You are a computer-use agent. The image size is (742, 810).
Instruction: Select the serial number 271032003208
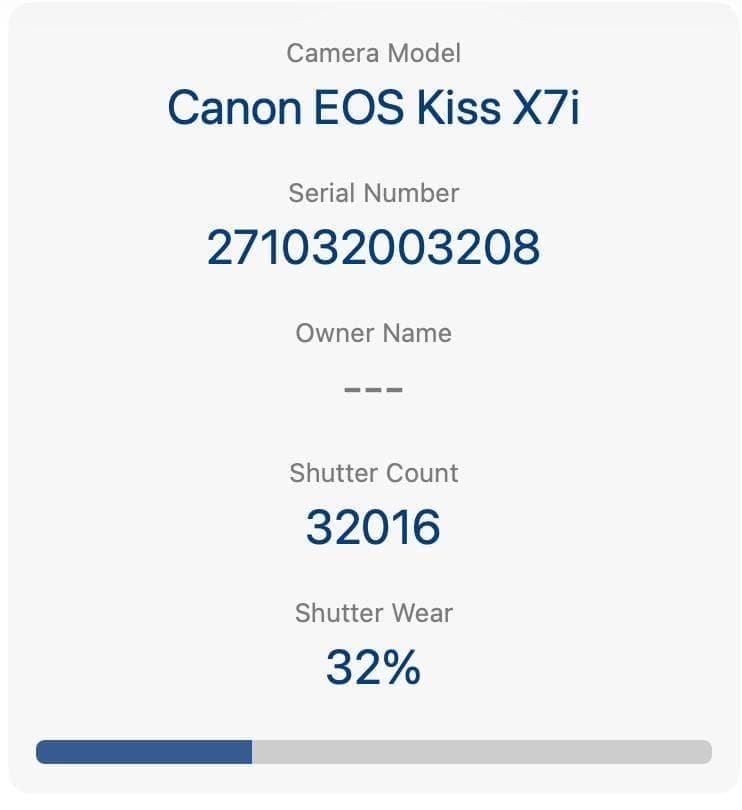[x=373, y=247]
